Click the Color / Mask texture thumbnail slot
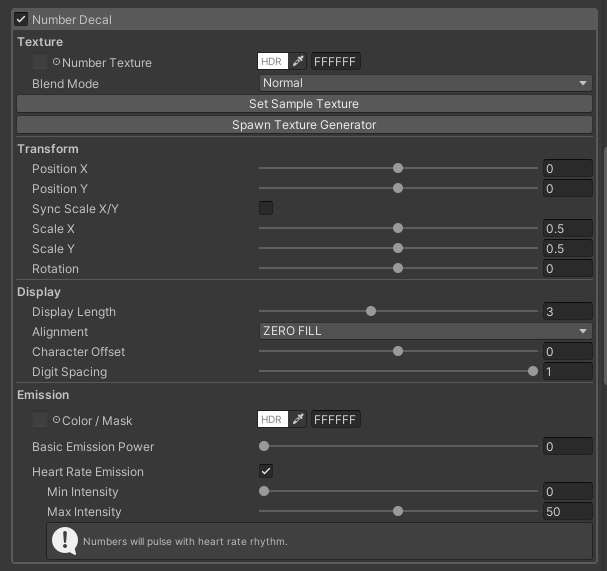The image size is (607, 571). [40, 419]
